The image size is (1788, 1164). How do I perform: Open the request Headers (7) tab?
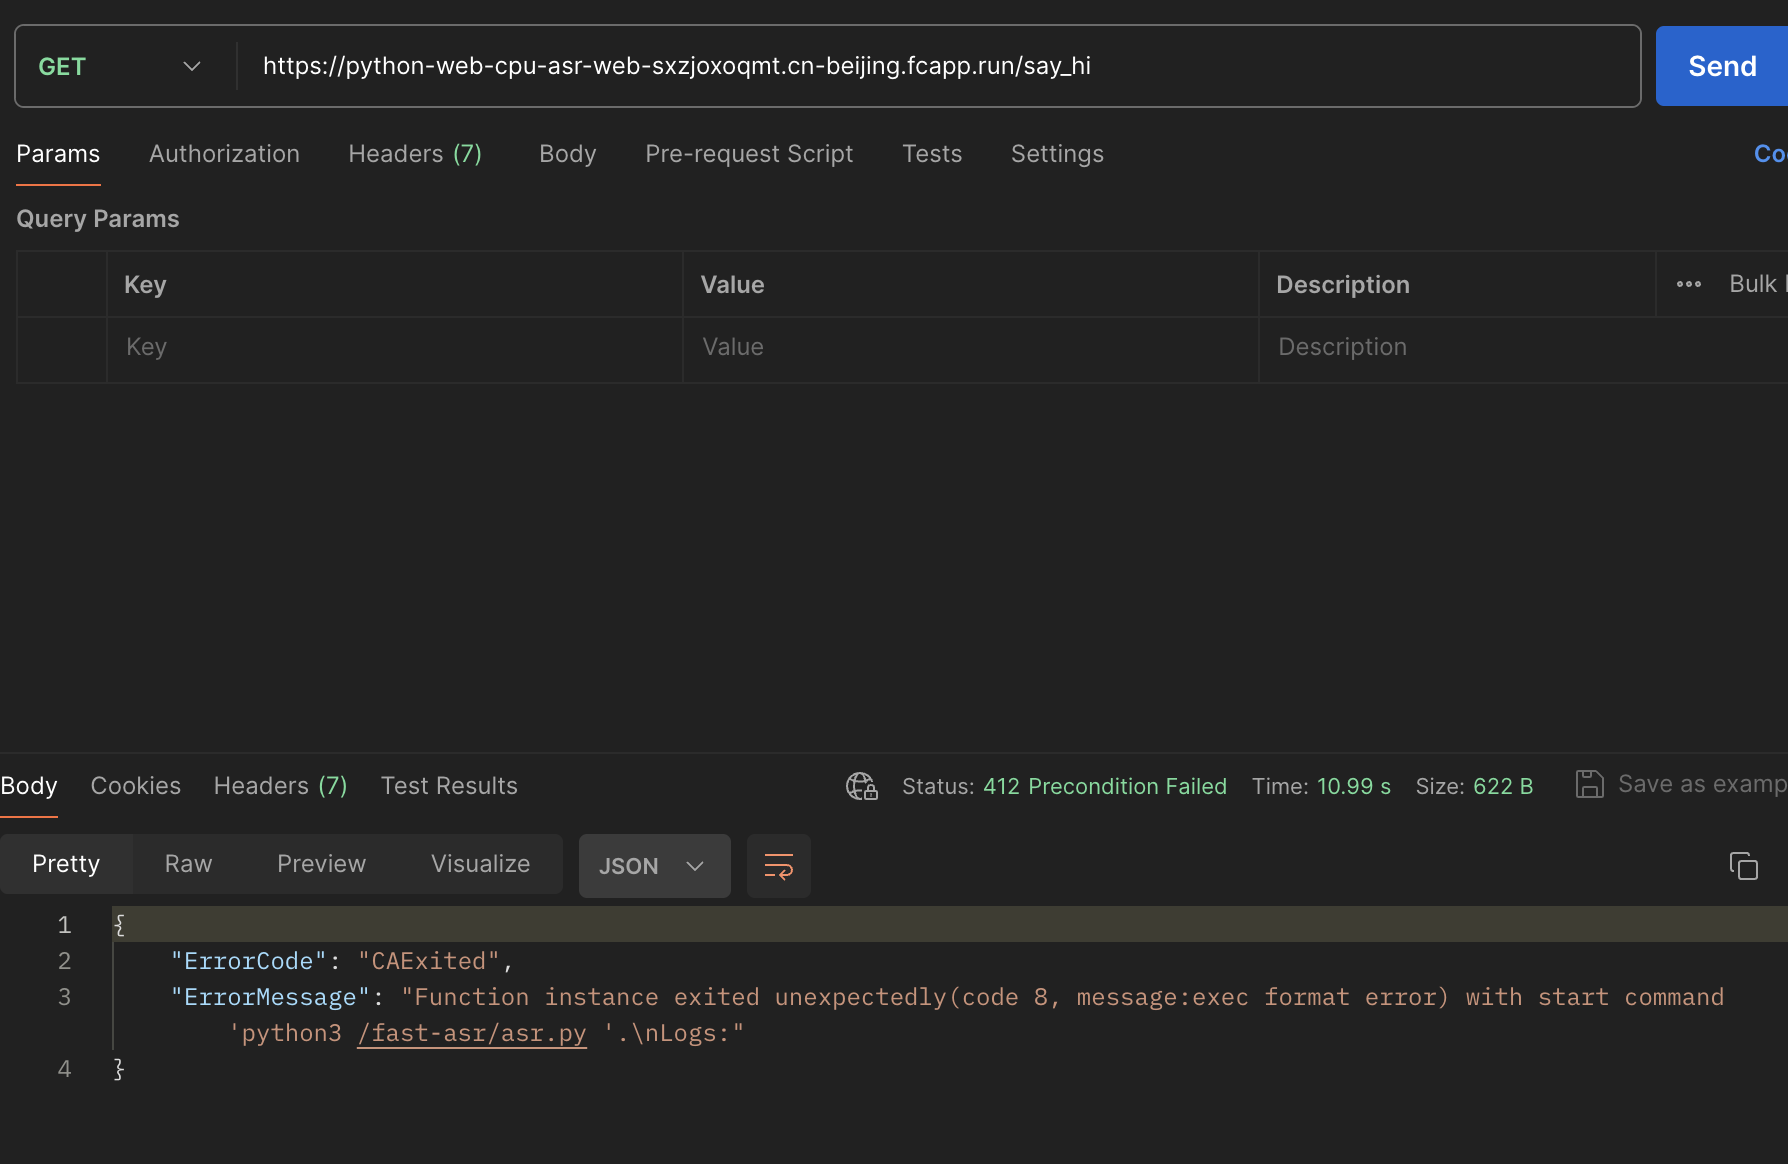[415, 154]
